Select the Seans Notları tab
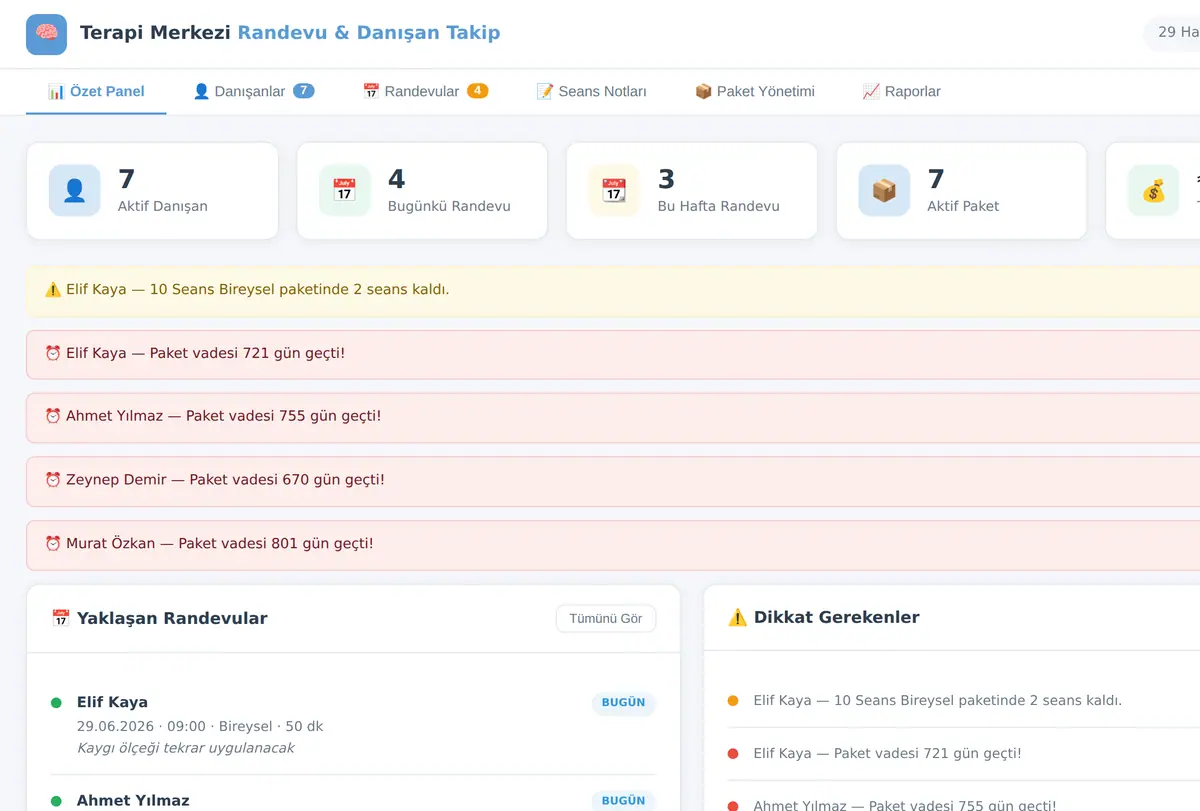 click(x=591, y=92)
